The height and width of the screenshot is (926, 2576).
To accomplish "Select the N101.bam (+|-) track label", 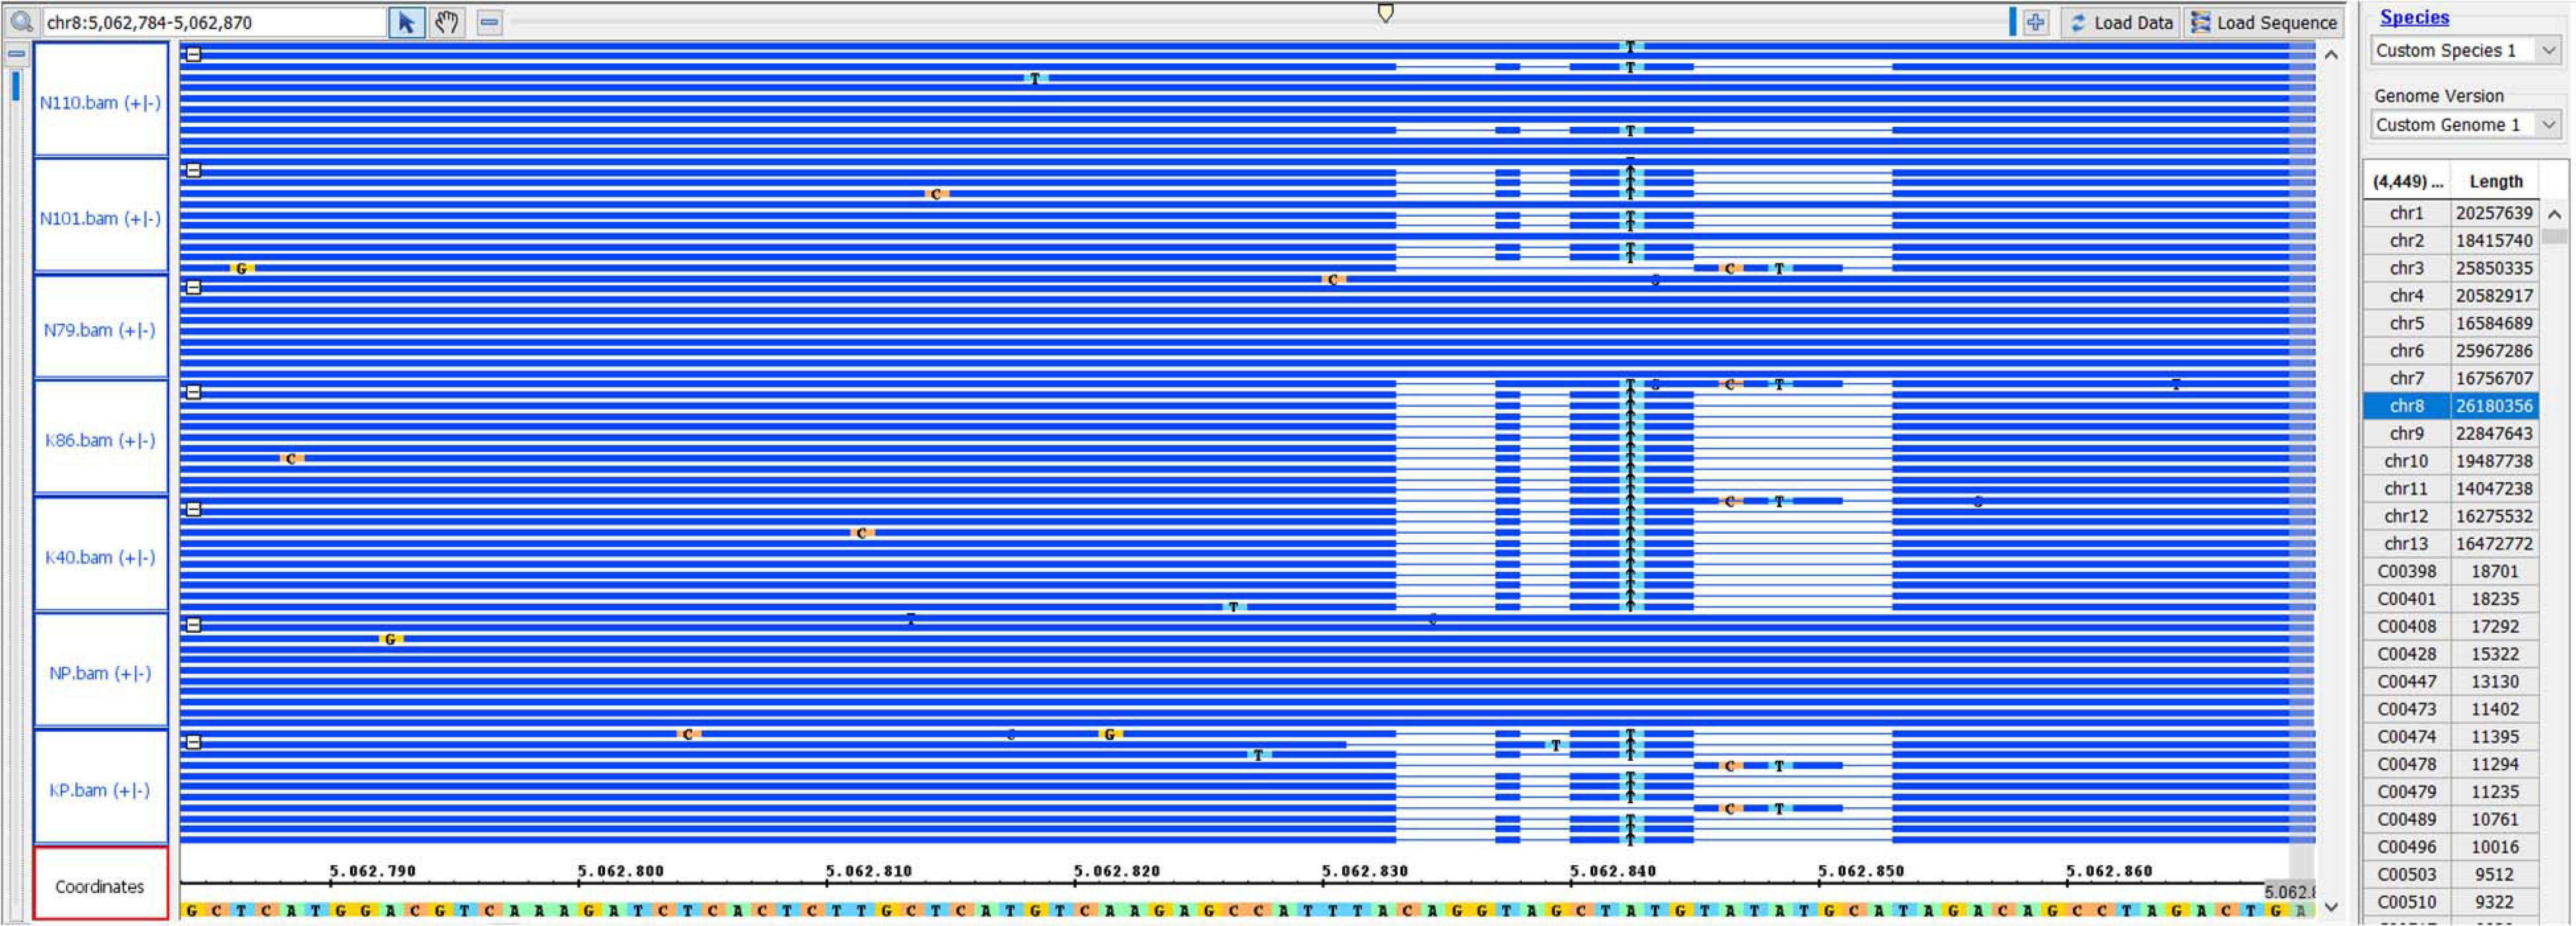I will coord(100,216).
